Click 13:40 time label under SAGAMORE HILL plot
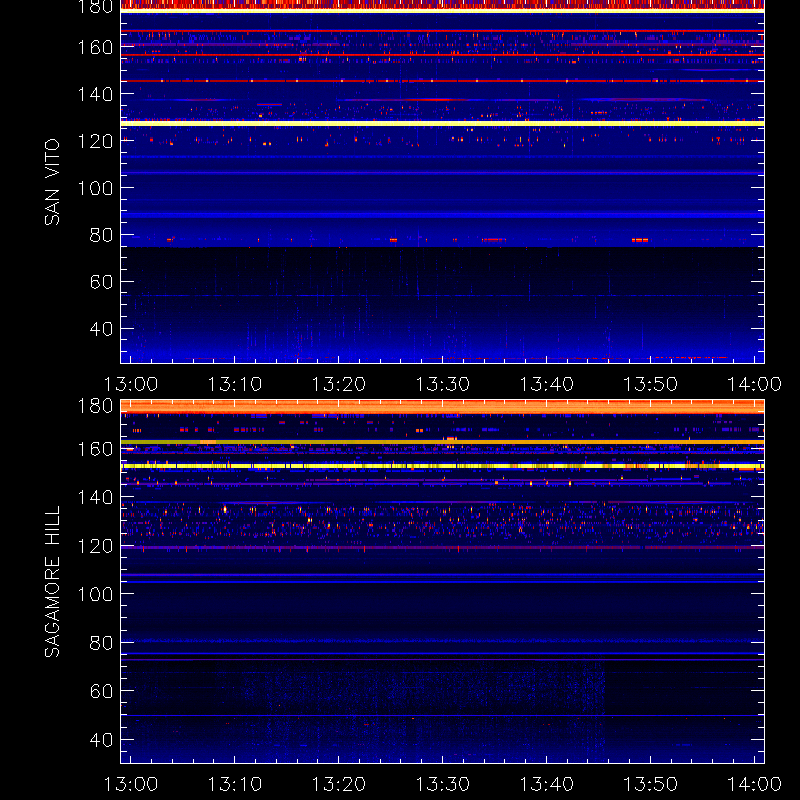 547,784
